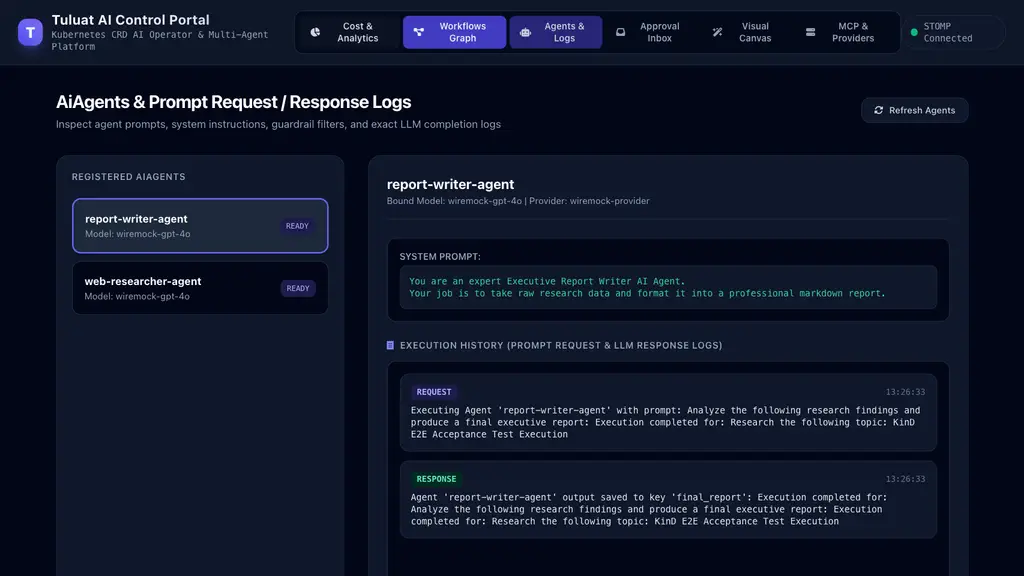Click the Visual Canvas wand icon

tap(717, 32)
